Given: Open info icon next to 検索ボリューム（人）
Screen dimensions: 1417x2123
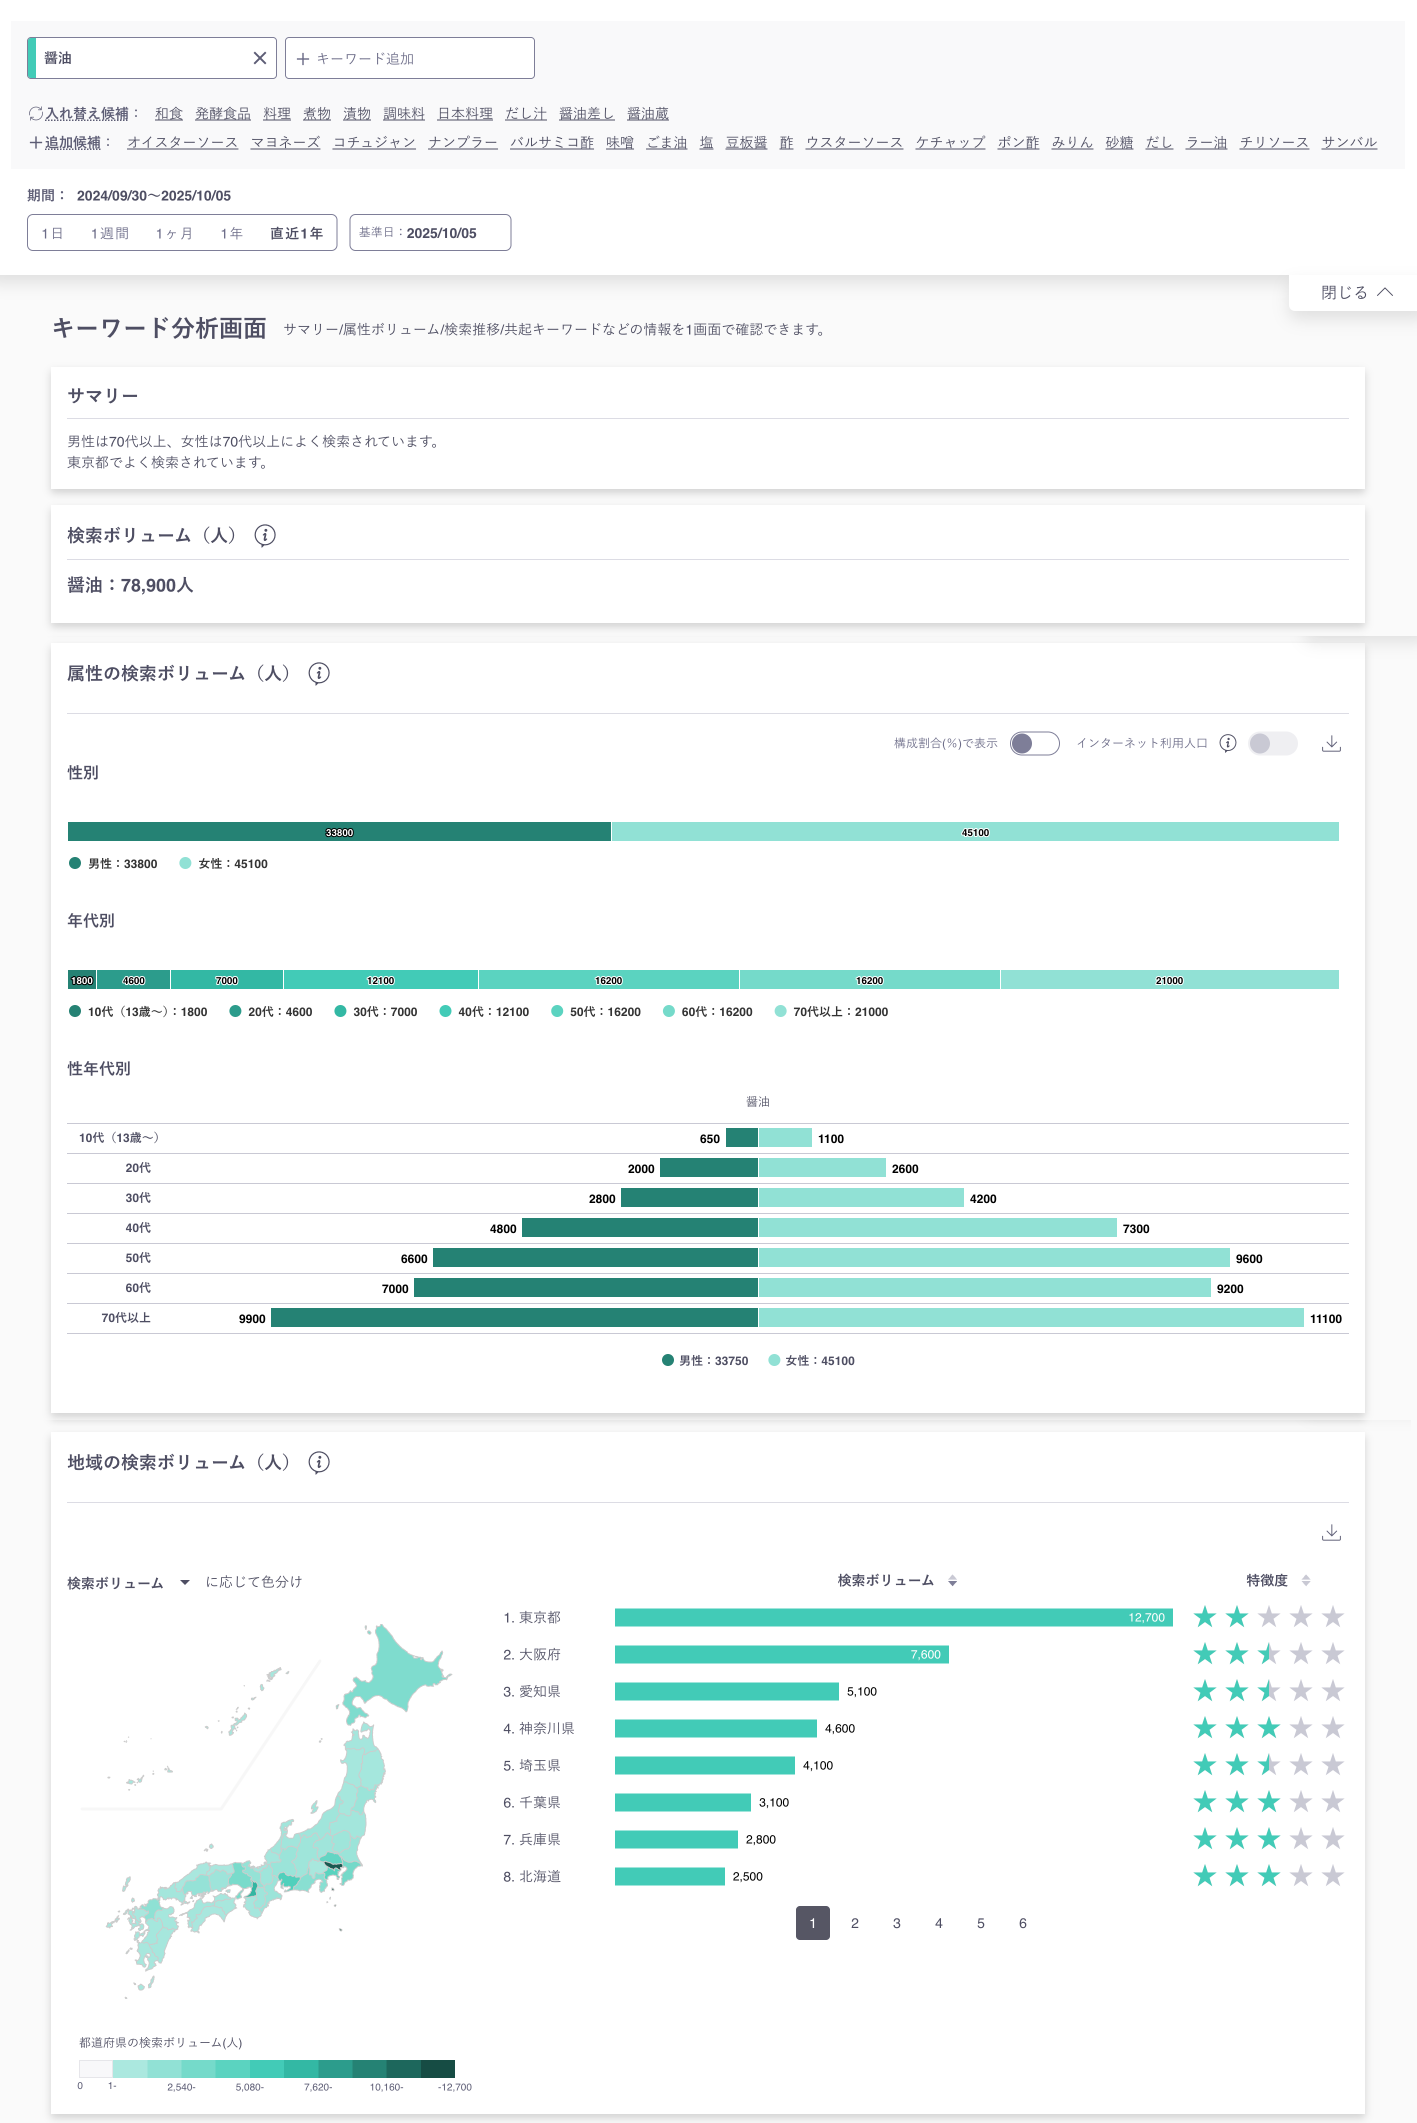Looking at the screenshot, I should [265, 535].
